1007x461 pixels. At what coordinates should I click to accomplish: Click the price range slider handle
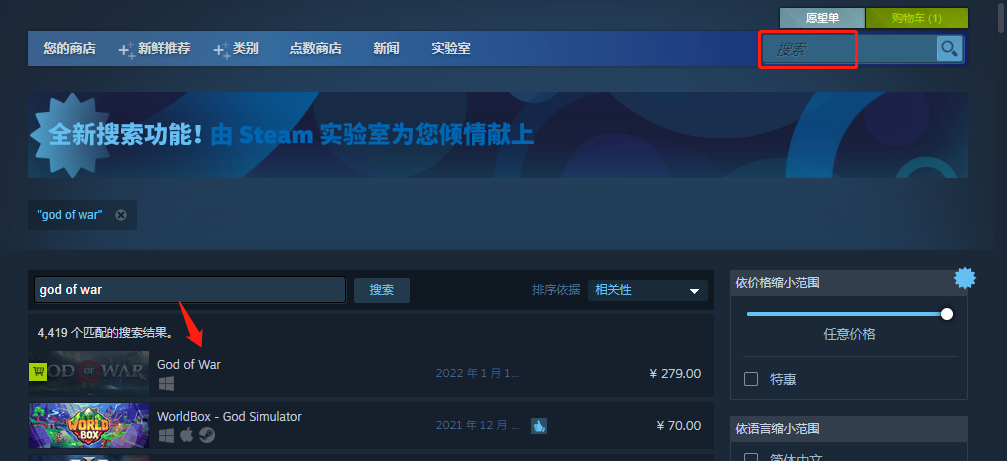click(947, 314)
